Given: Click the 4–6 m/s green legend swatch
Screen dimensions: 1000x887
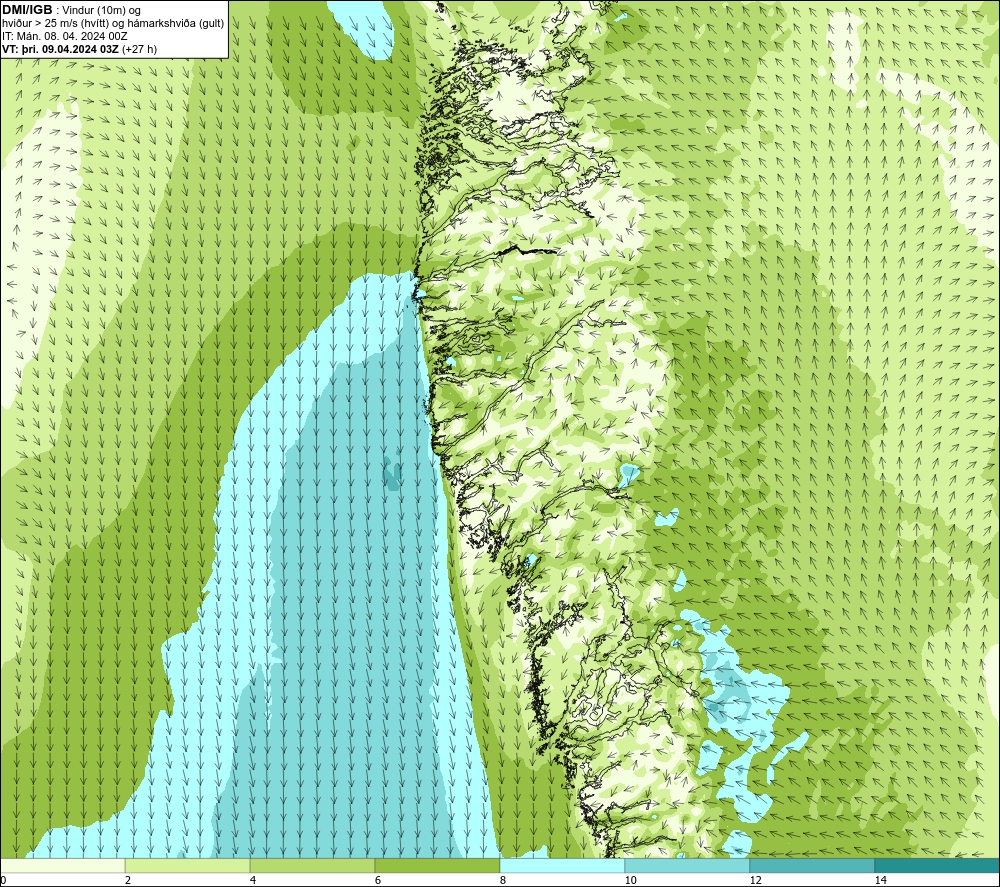Looking at the screenshot, I should click(x=312, y=865).
